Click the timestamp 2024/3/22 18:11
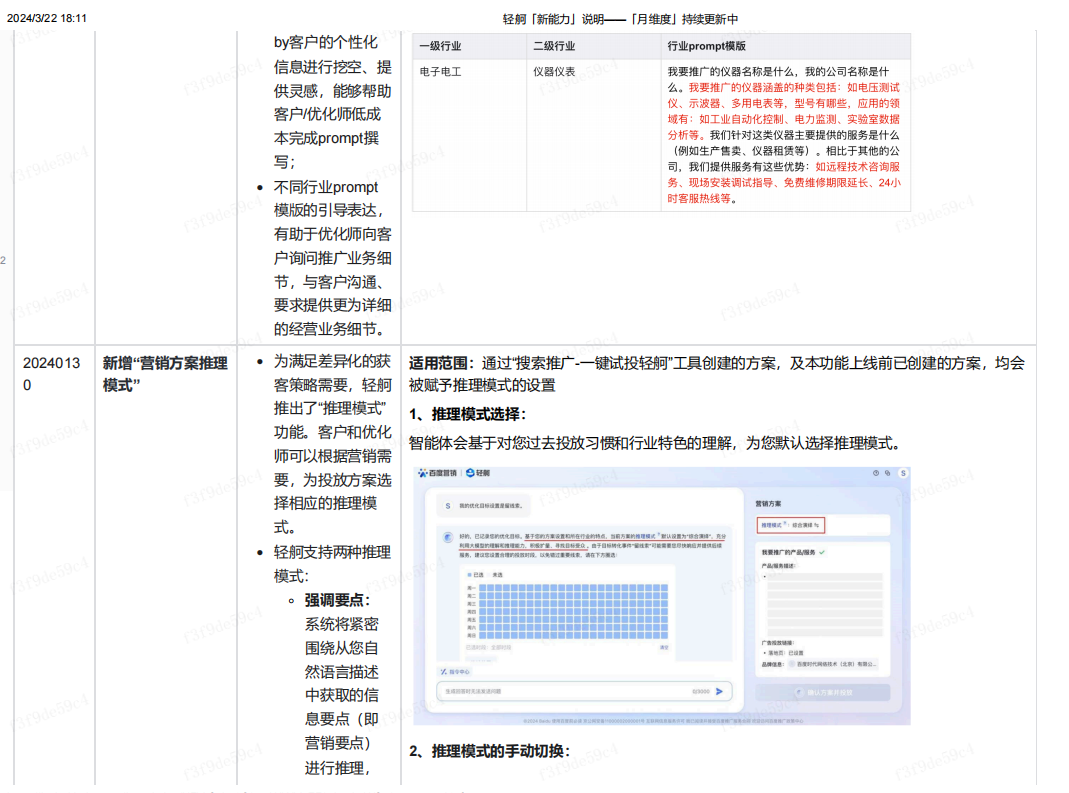The height and width of the screenshot is (793, 1069). pyautogui.click(x=47, y=18)
